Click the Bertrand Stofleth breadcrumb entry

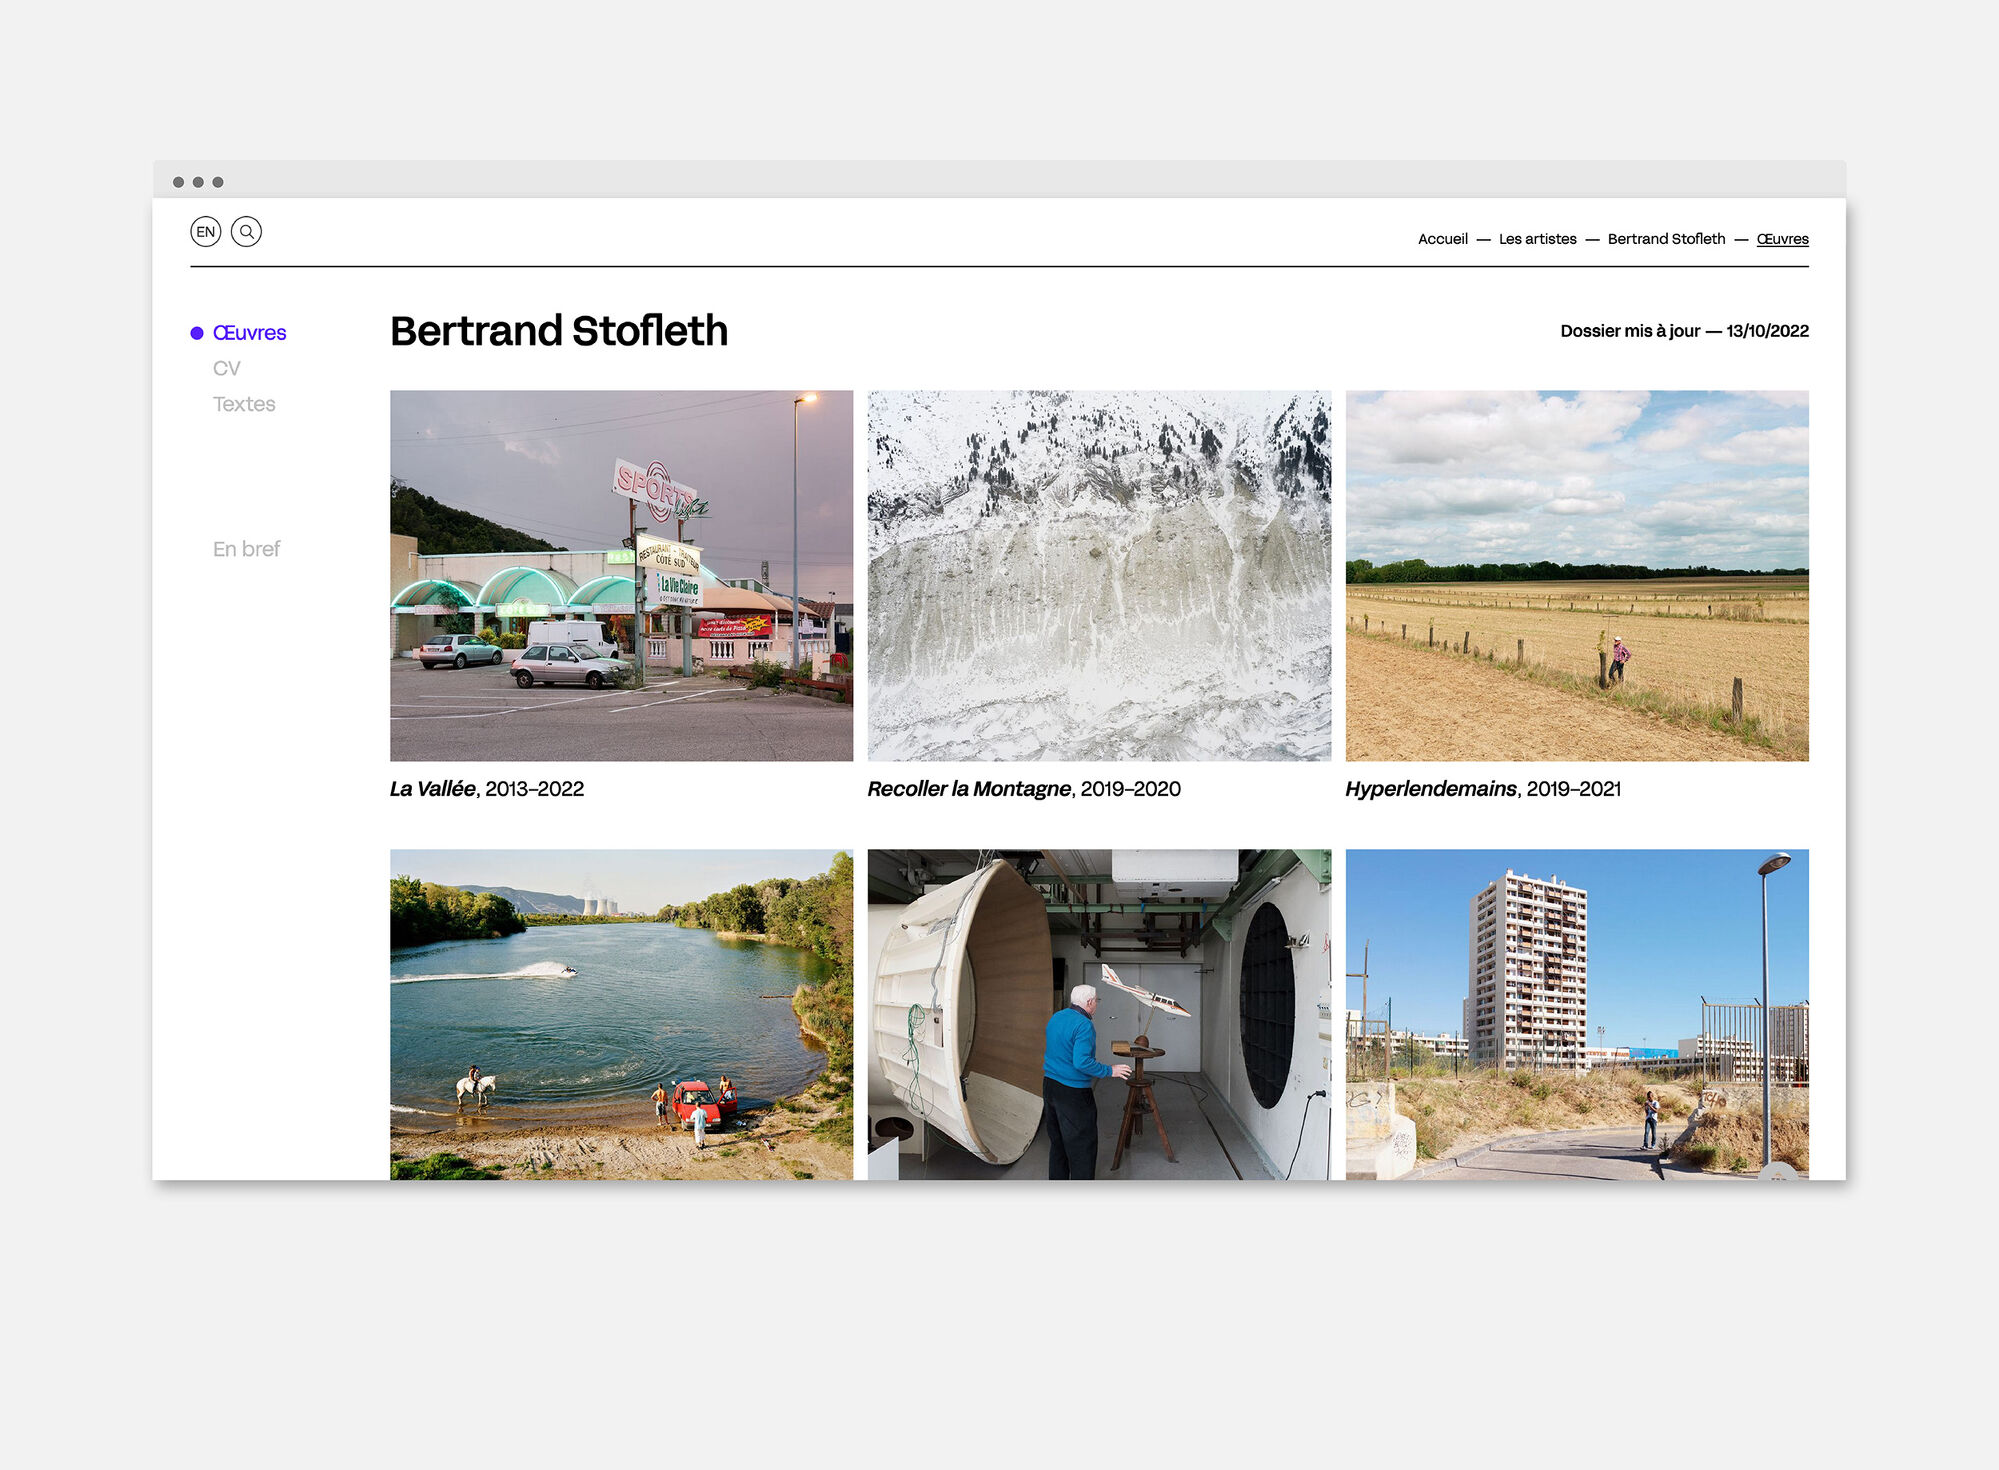pyautogui.click(x=1665, y=238)
